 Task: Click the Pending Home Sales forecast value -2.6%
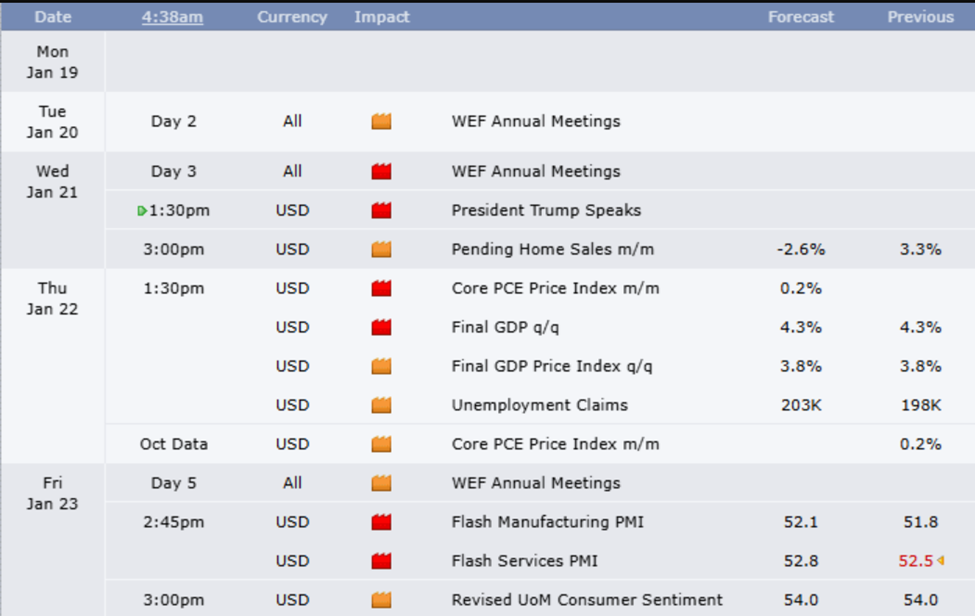coord(801,250)
